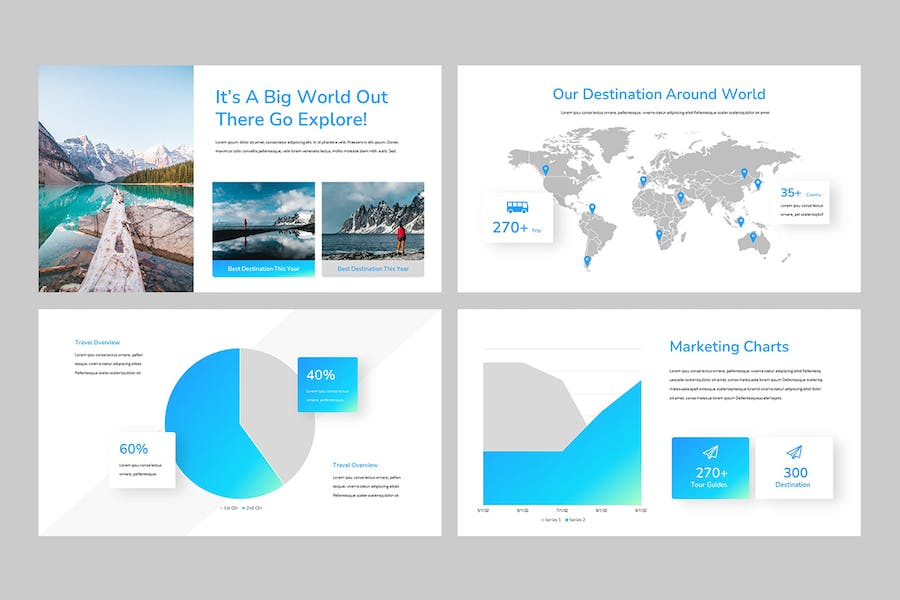900x600 pixels.
Task: Click the map pin on the Arabian Peninsula
Action: (x=680, y=196)
